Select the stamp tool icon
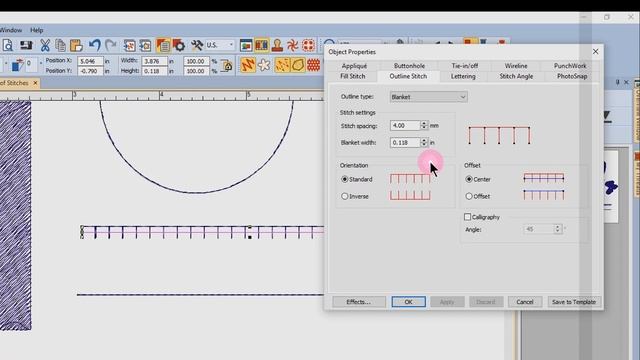 278,45
